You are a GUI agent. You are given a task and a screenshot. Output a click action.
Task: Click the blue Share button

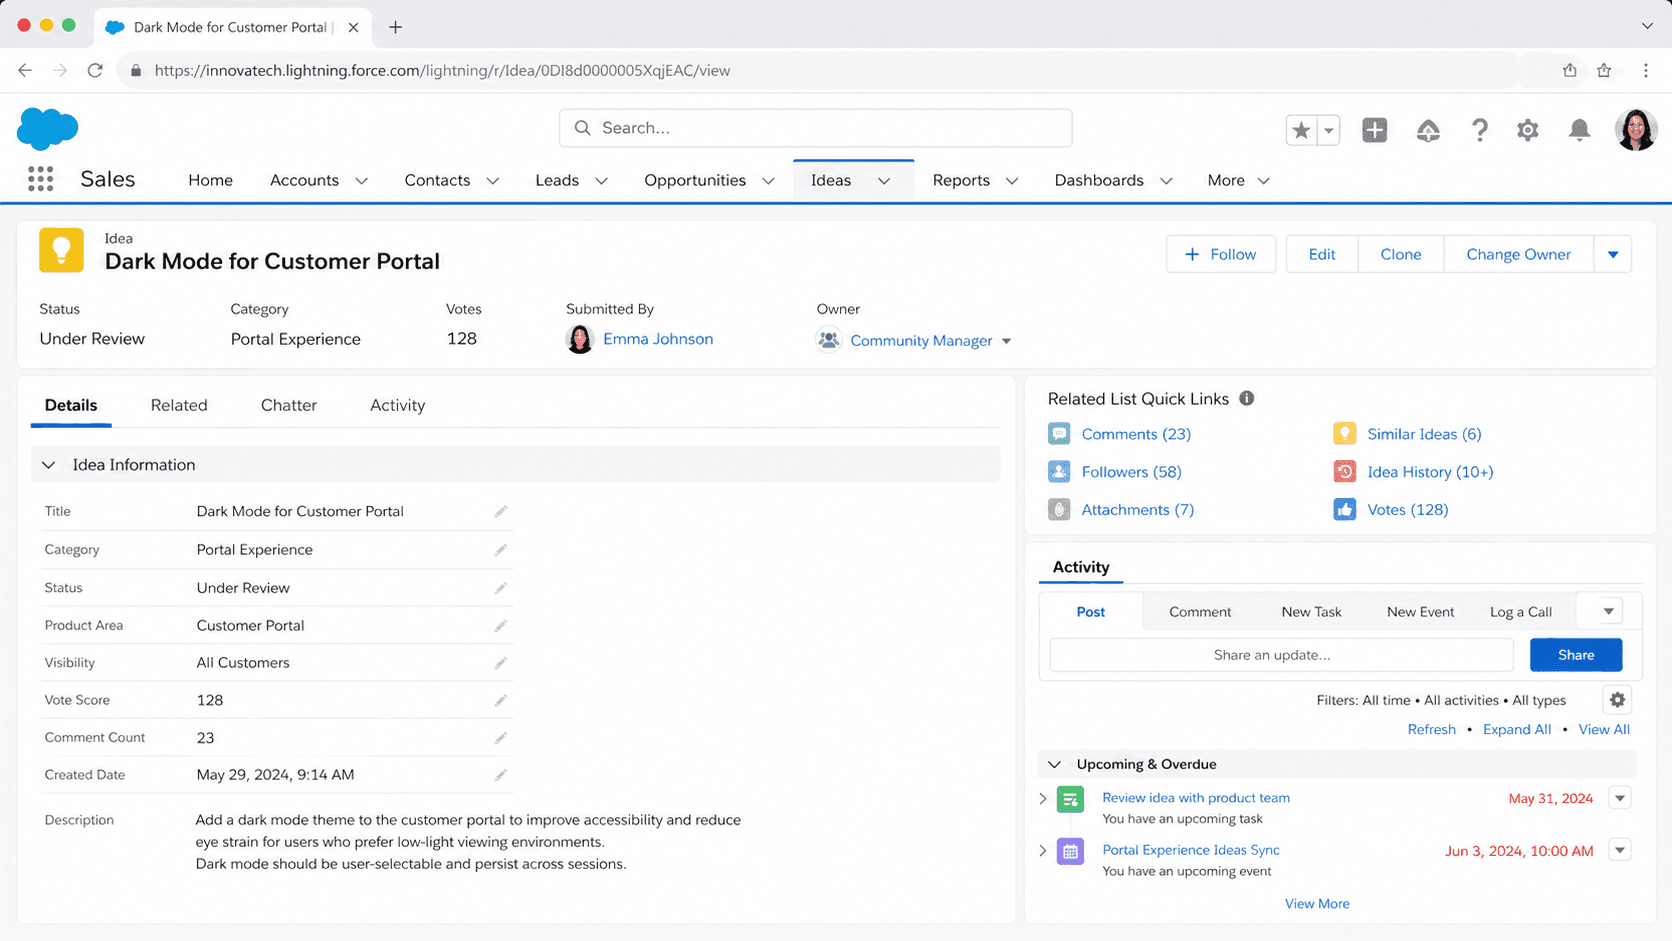[x=1576, y=655]
